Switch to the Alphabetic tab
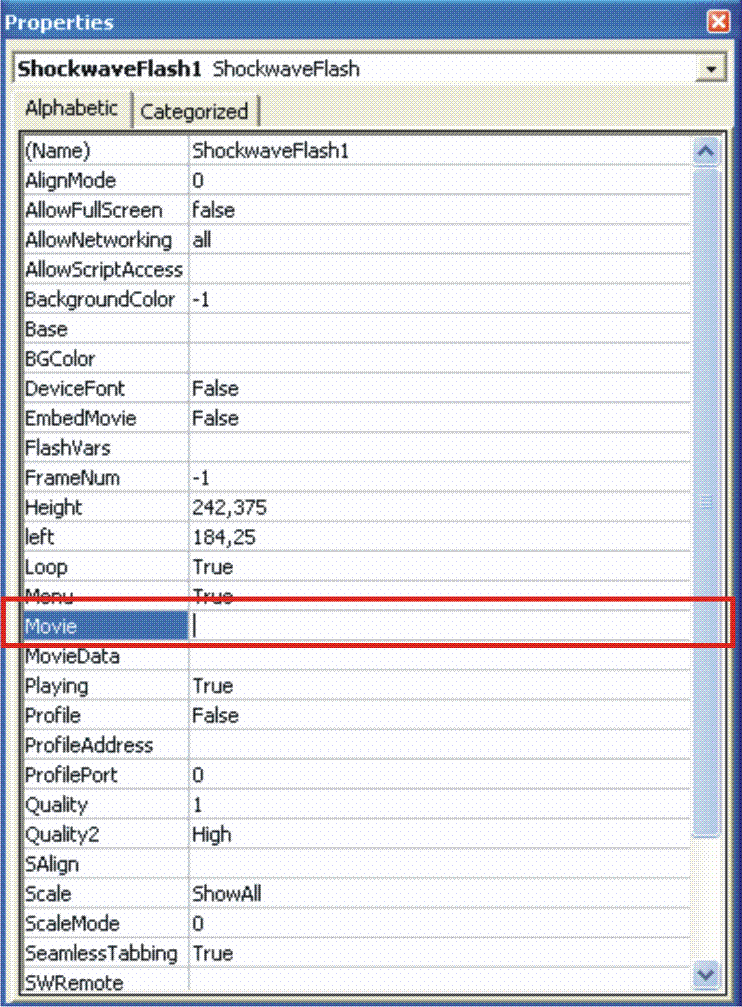Image resolution: width=742 pixels, height=1007 pixels. pyautogui.click(x=71, y=109)
